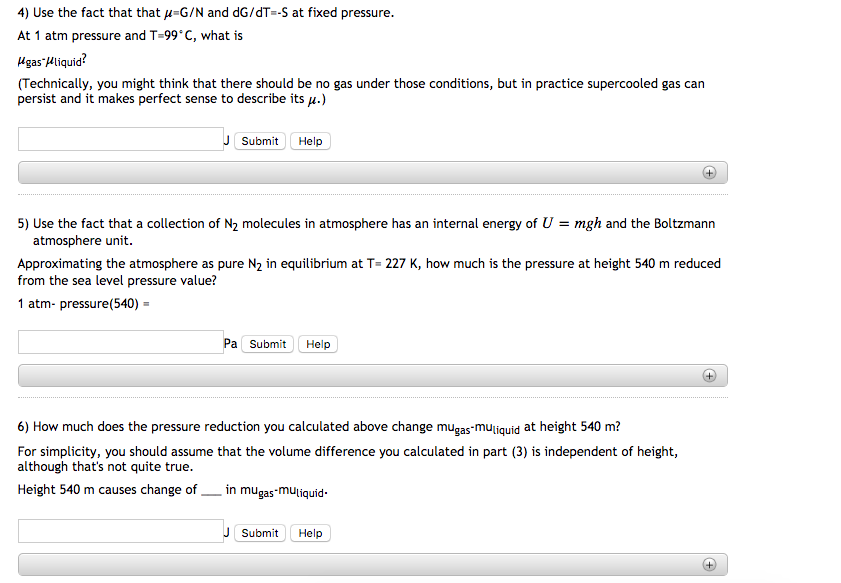The width and height of the screenshot is (841, 583).
Task: Expand the gray bar below question 4
Action: pos(372,172)
